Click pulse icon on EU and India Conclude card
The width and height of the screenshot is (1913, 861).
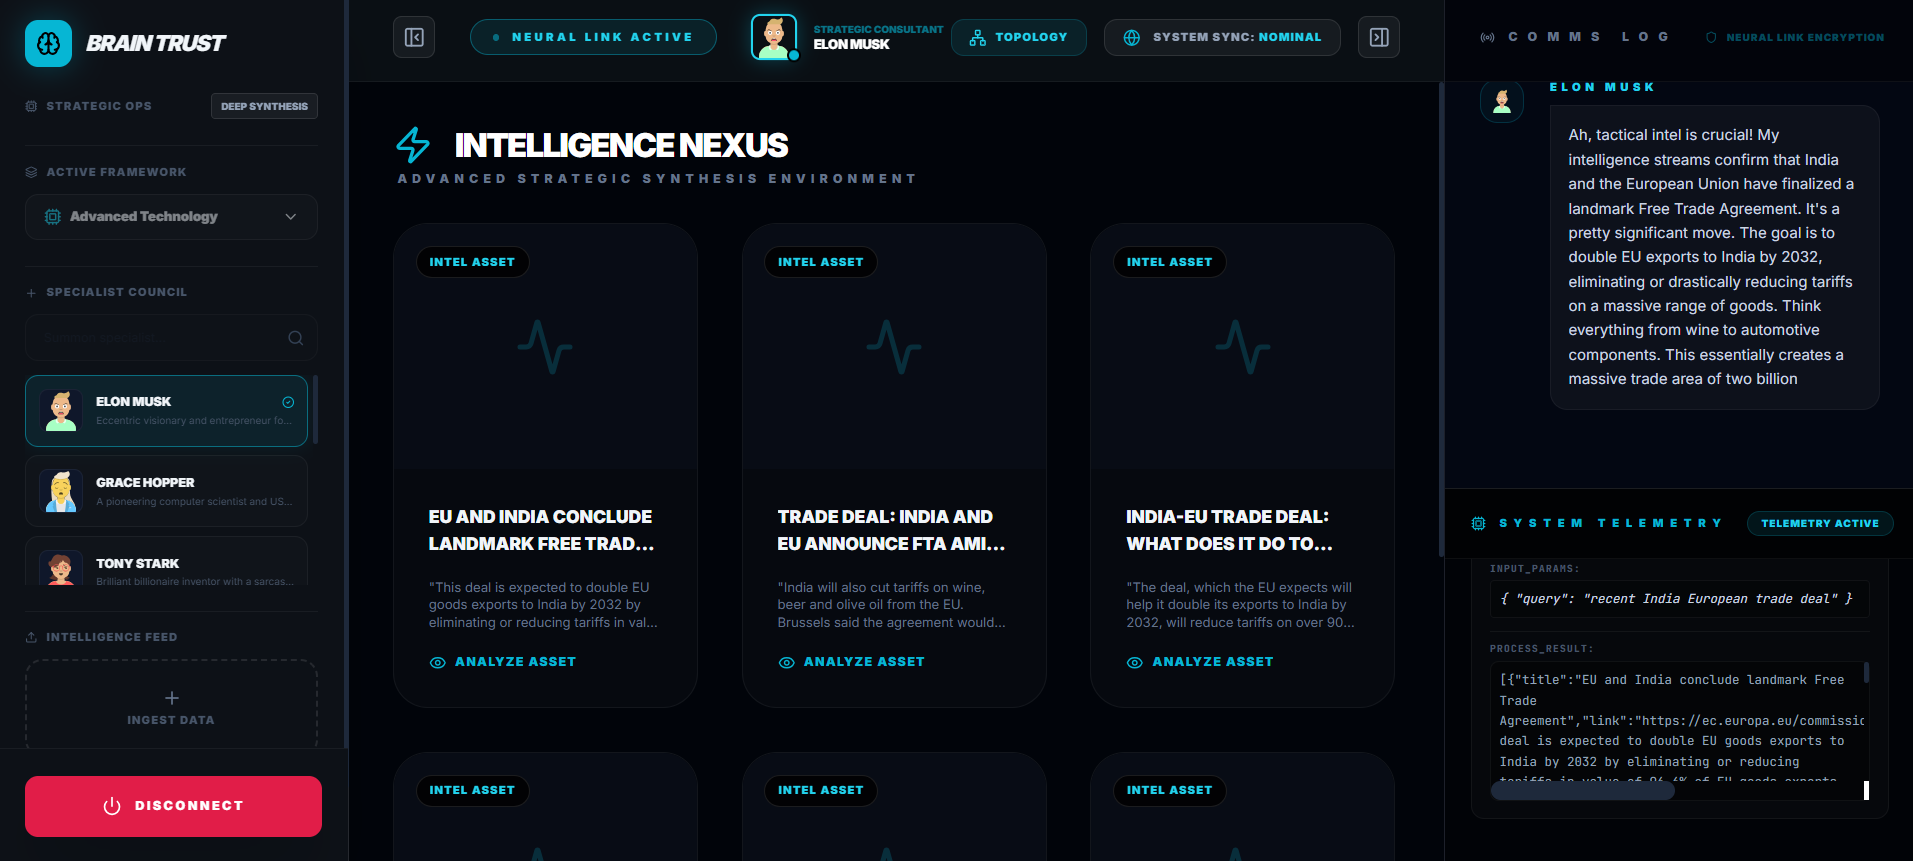click(545, 347)
